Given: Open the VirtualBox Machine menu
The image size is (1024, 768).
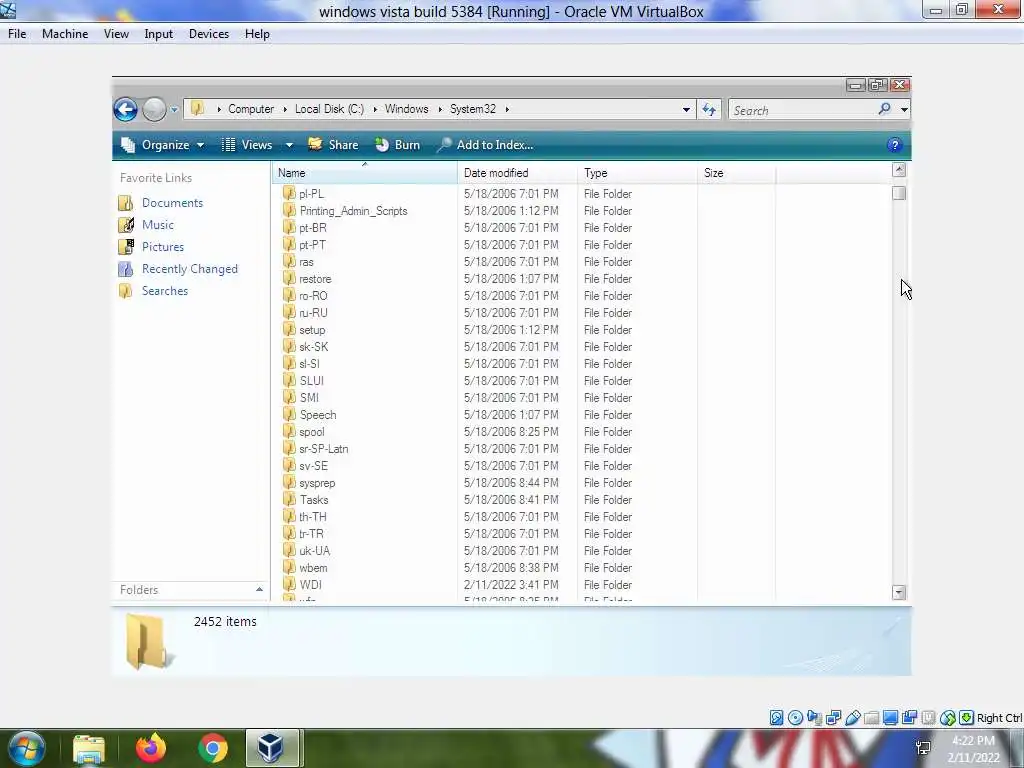Looking at the screenshot, I should click(65, 34).
